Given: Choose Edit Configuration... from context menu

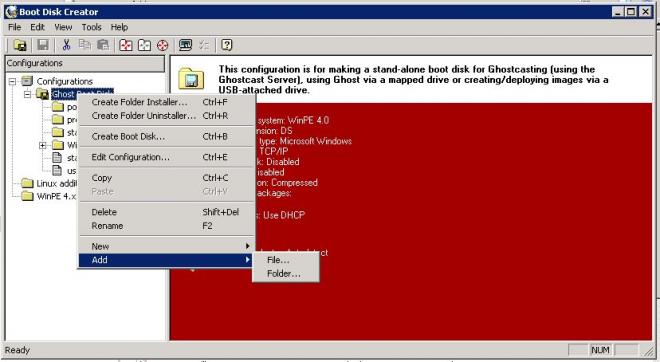Looking at the screenshot, I should pos(167,157).
